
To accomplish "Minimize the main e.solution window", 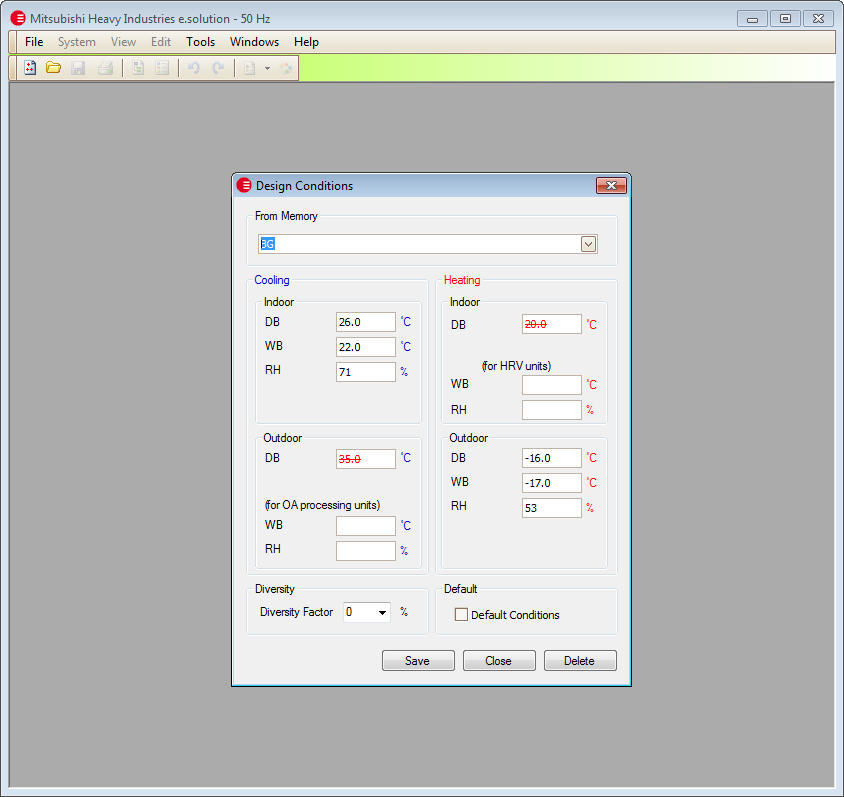I will [752, 19].
